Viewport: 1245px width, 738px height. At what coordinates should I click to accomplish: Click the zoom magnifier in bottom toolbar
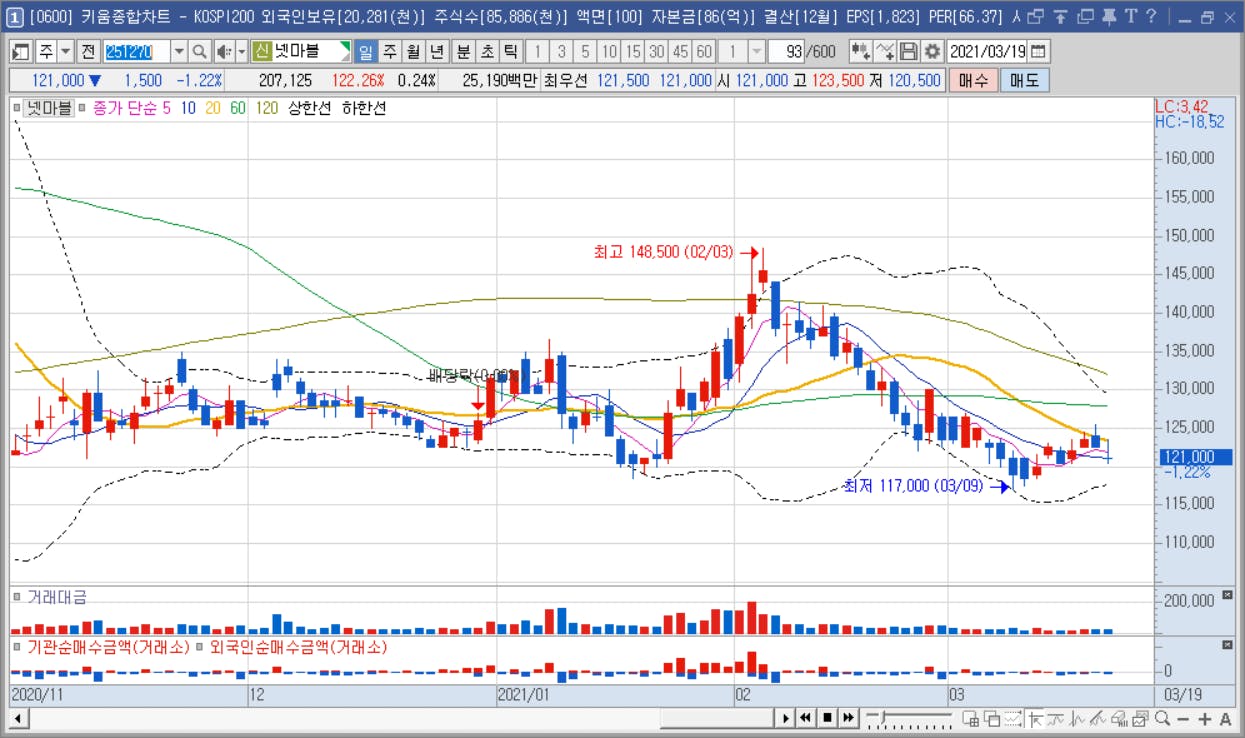pyautogui.click(x=1163, y=718)
